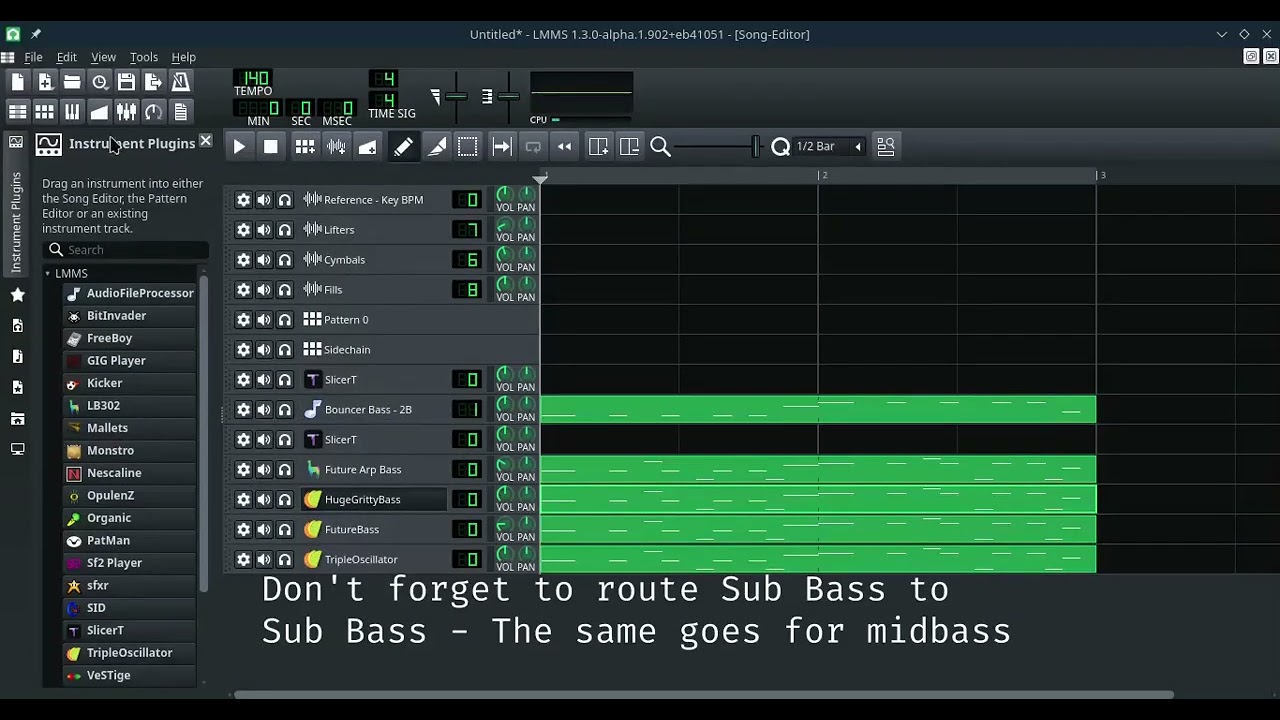Show controller rack
The width and height of the screenshot is (1280, 720).
(153, 112)
